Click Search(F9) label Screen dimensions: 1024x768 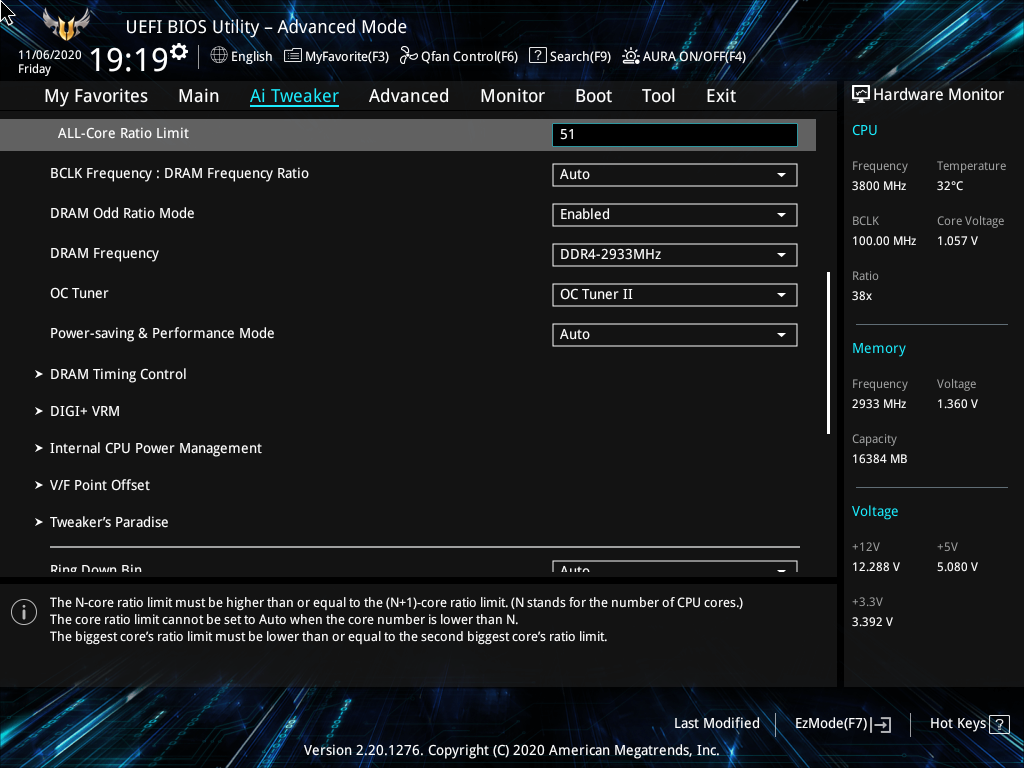point(581,57)
